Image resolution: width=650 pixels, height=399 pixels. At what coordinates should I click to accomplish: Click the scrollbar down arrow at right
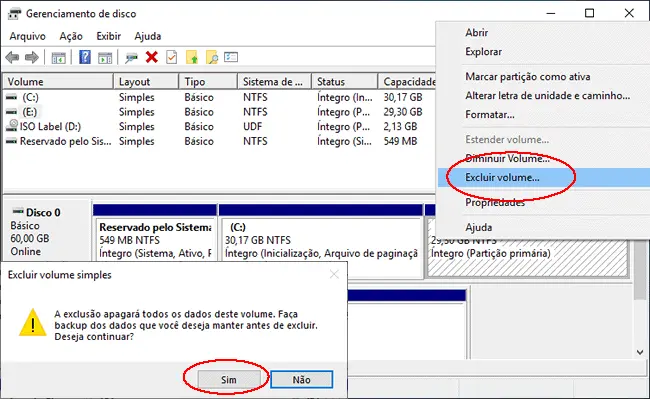(640, 352)
